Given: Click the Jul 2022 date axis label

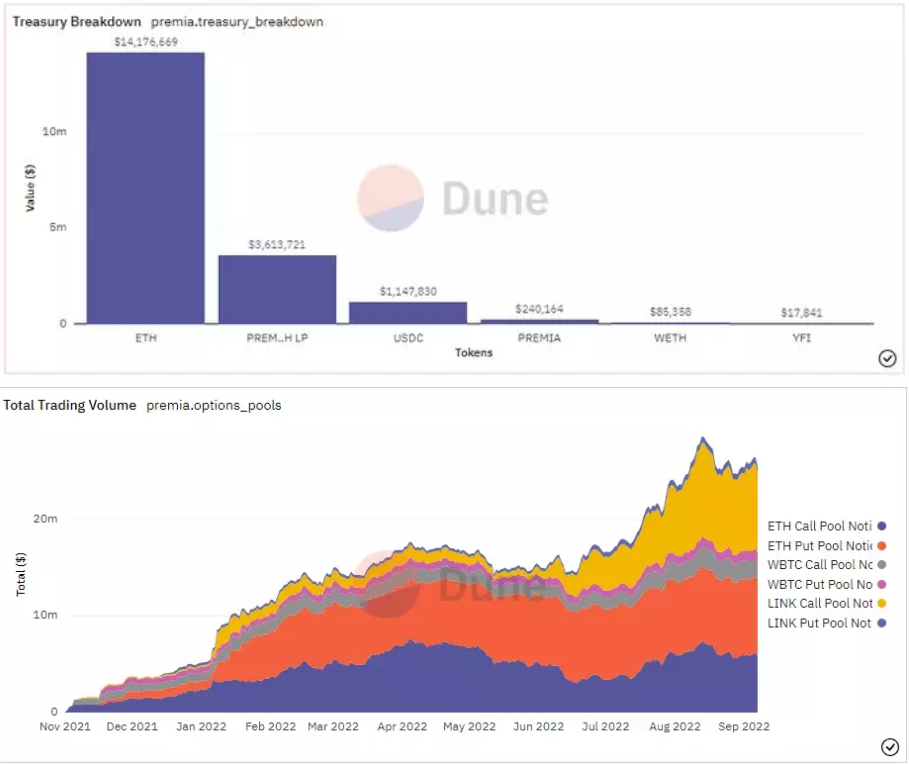Looking at the screenshot, I should (606, 726).
